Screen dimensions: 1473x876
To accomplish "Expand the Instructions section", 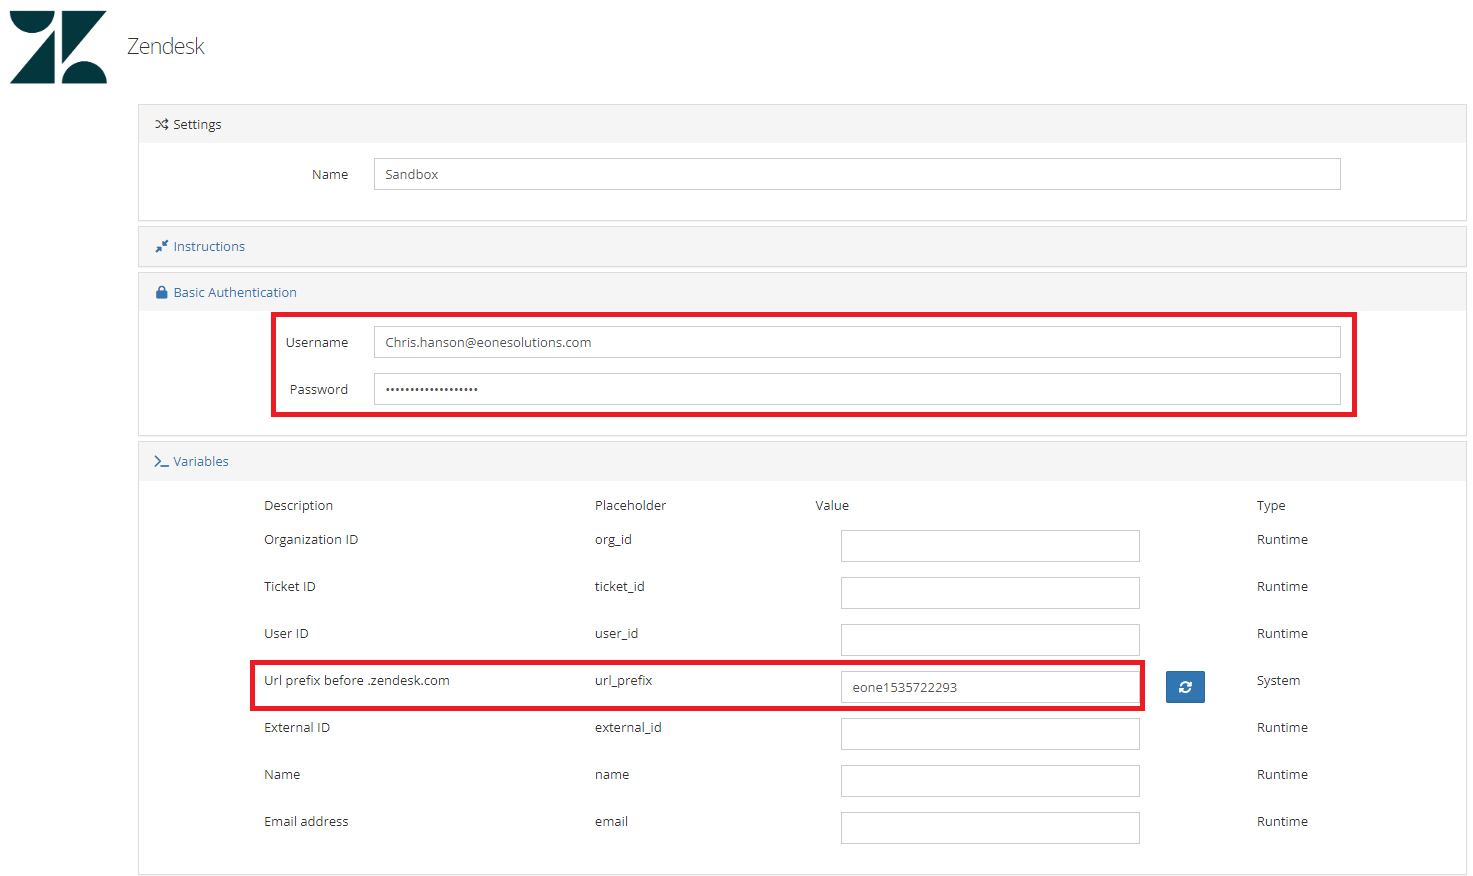I will 209,246.
